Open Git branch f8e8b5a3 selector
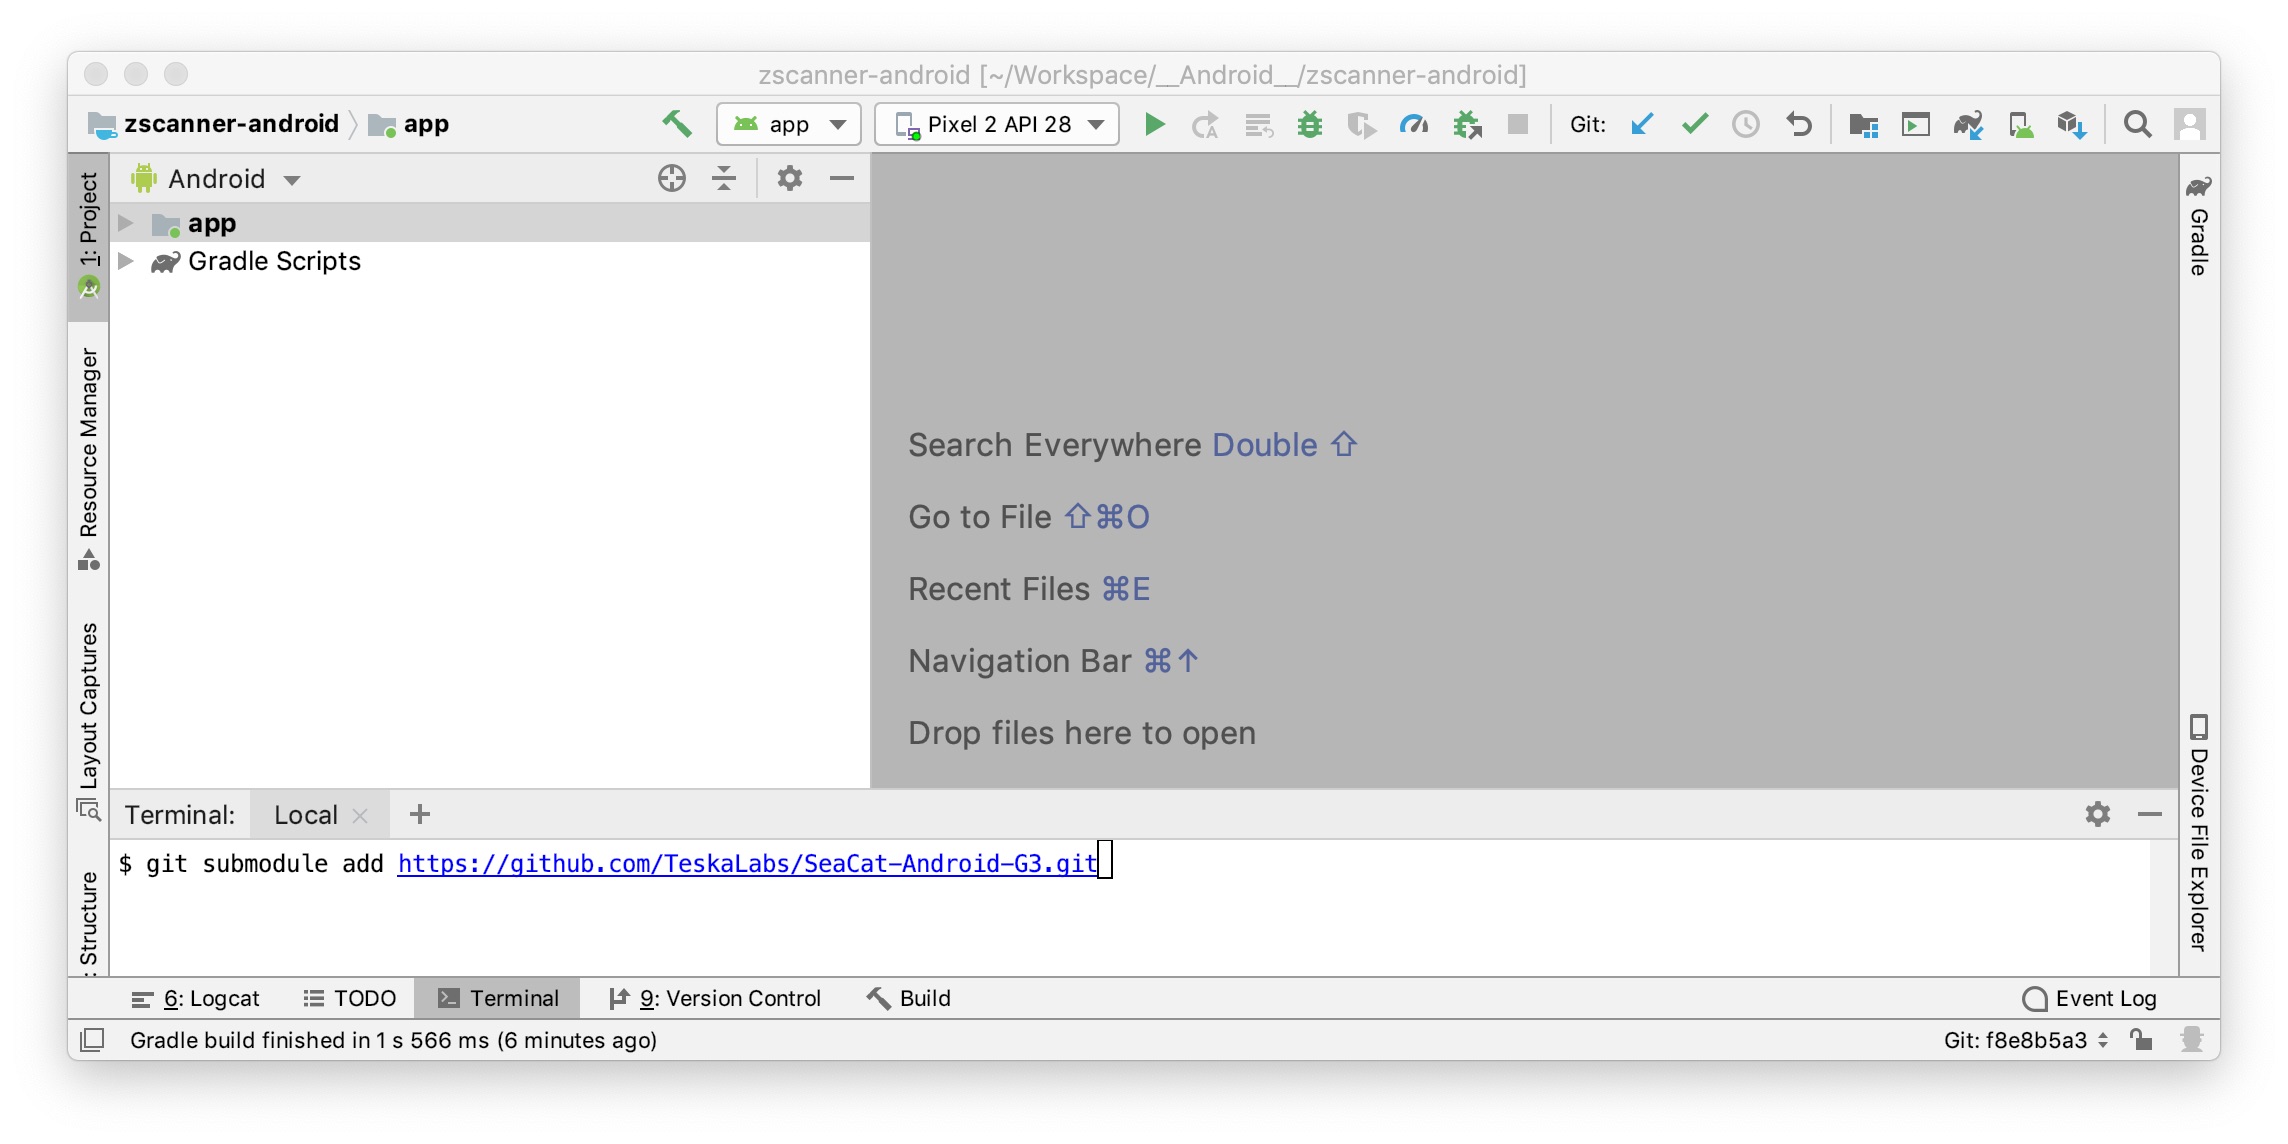 coord(2026,1040)
